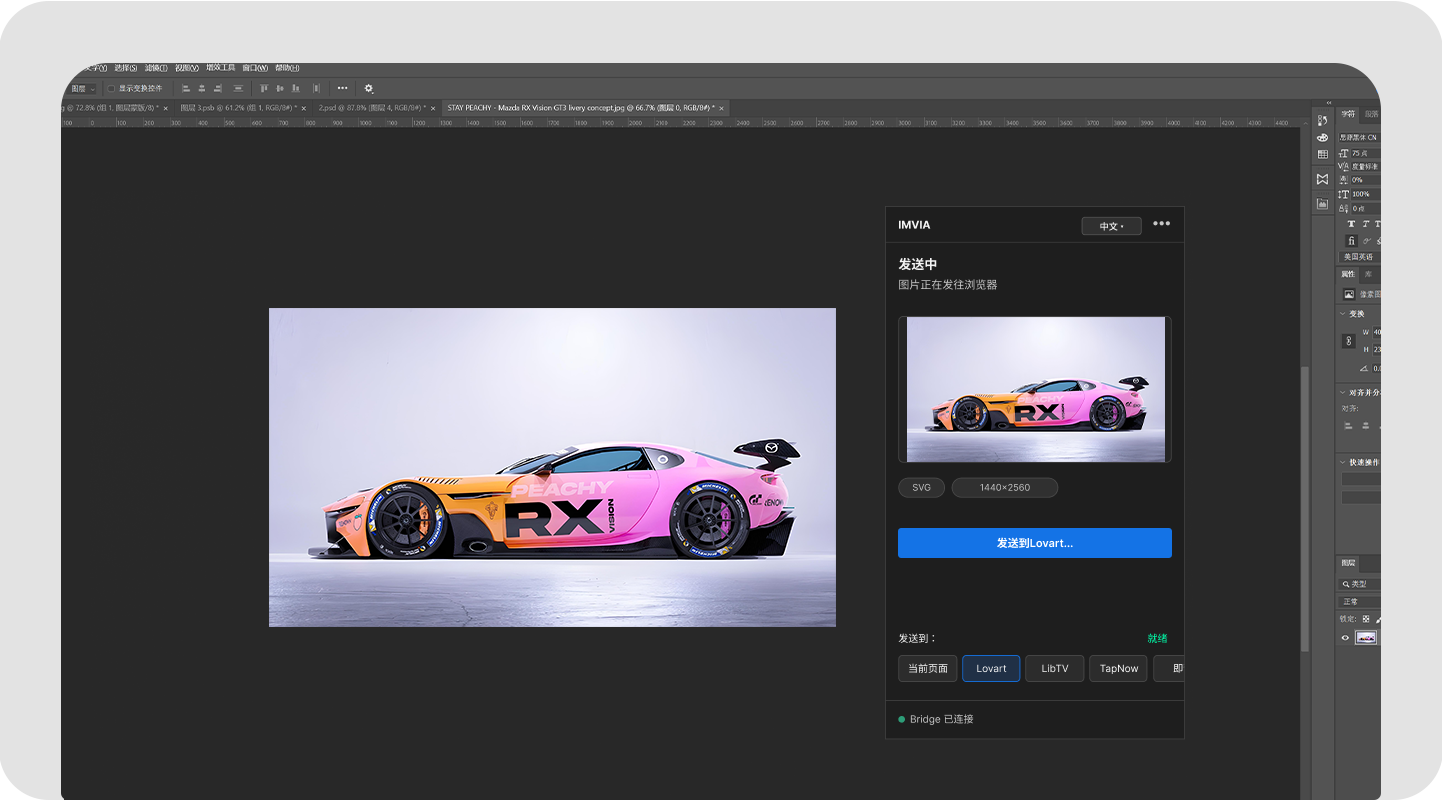Select LibTV as send destination

pyautogui.click(x=1055, y=669)
